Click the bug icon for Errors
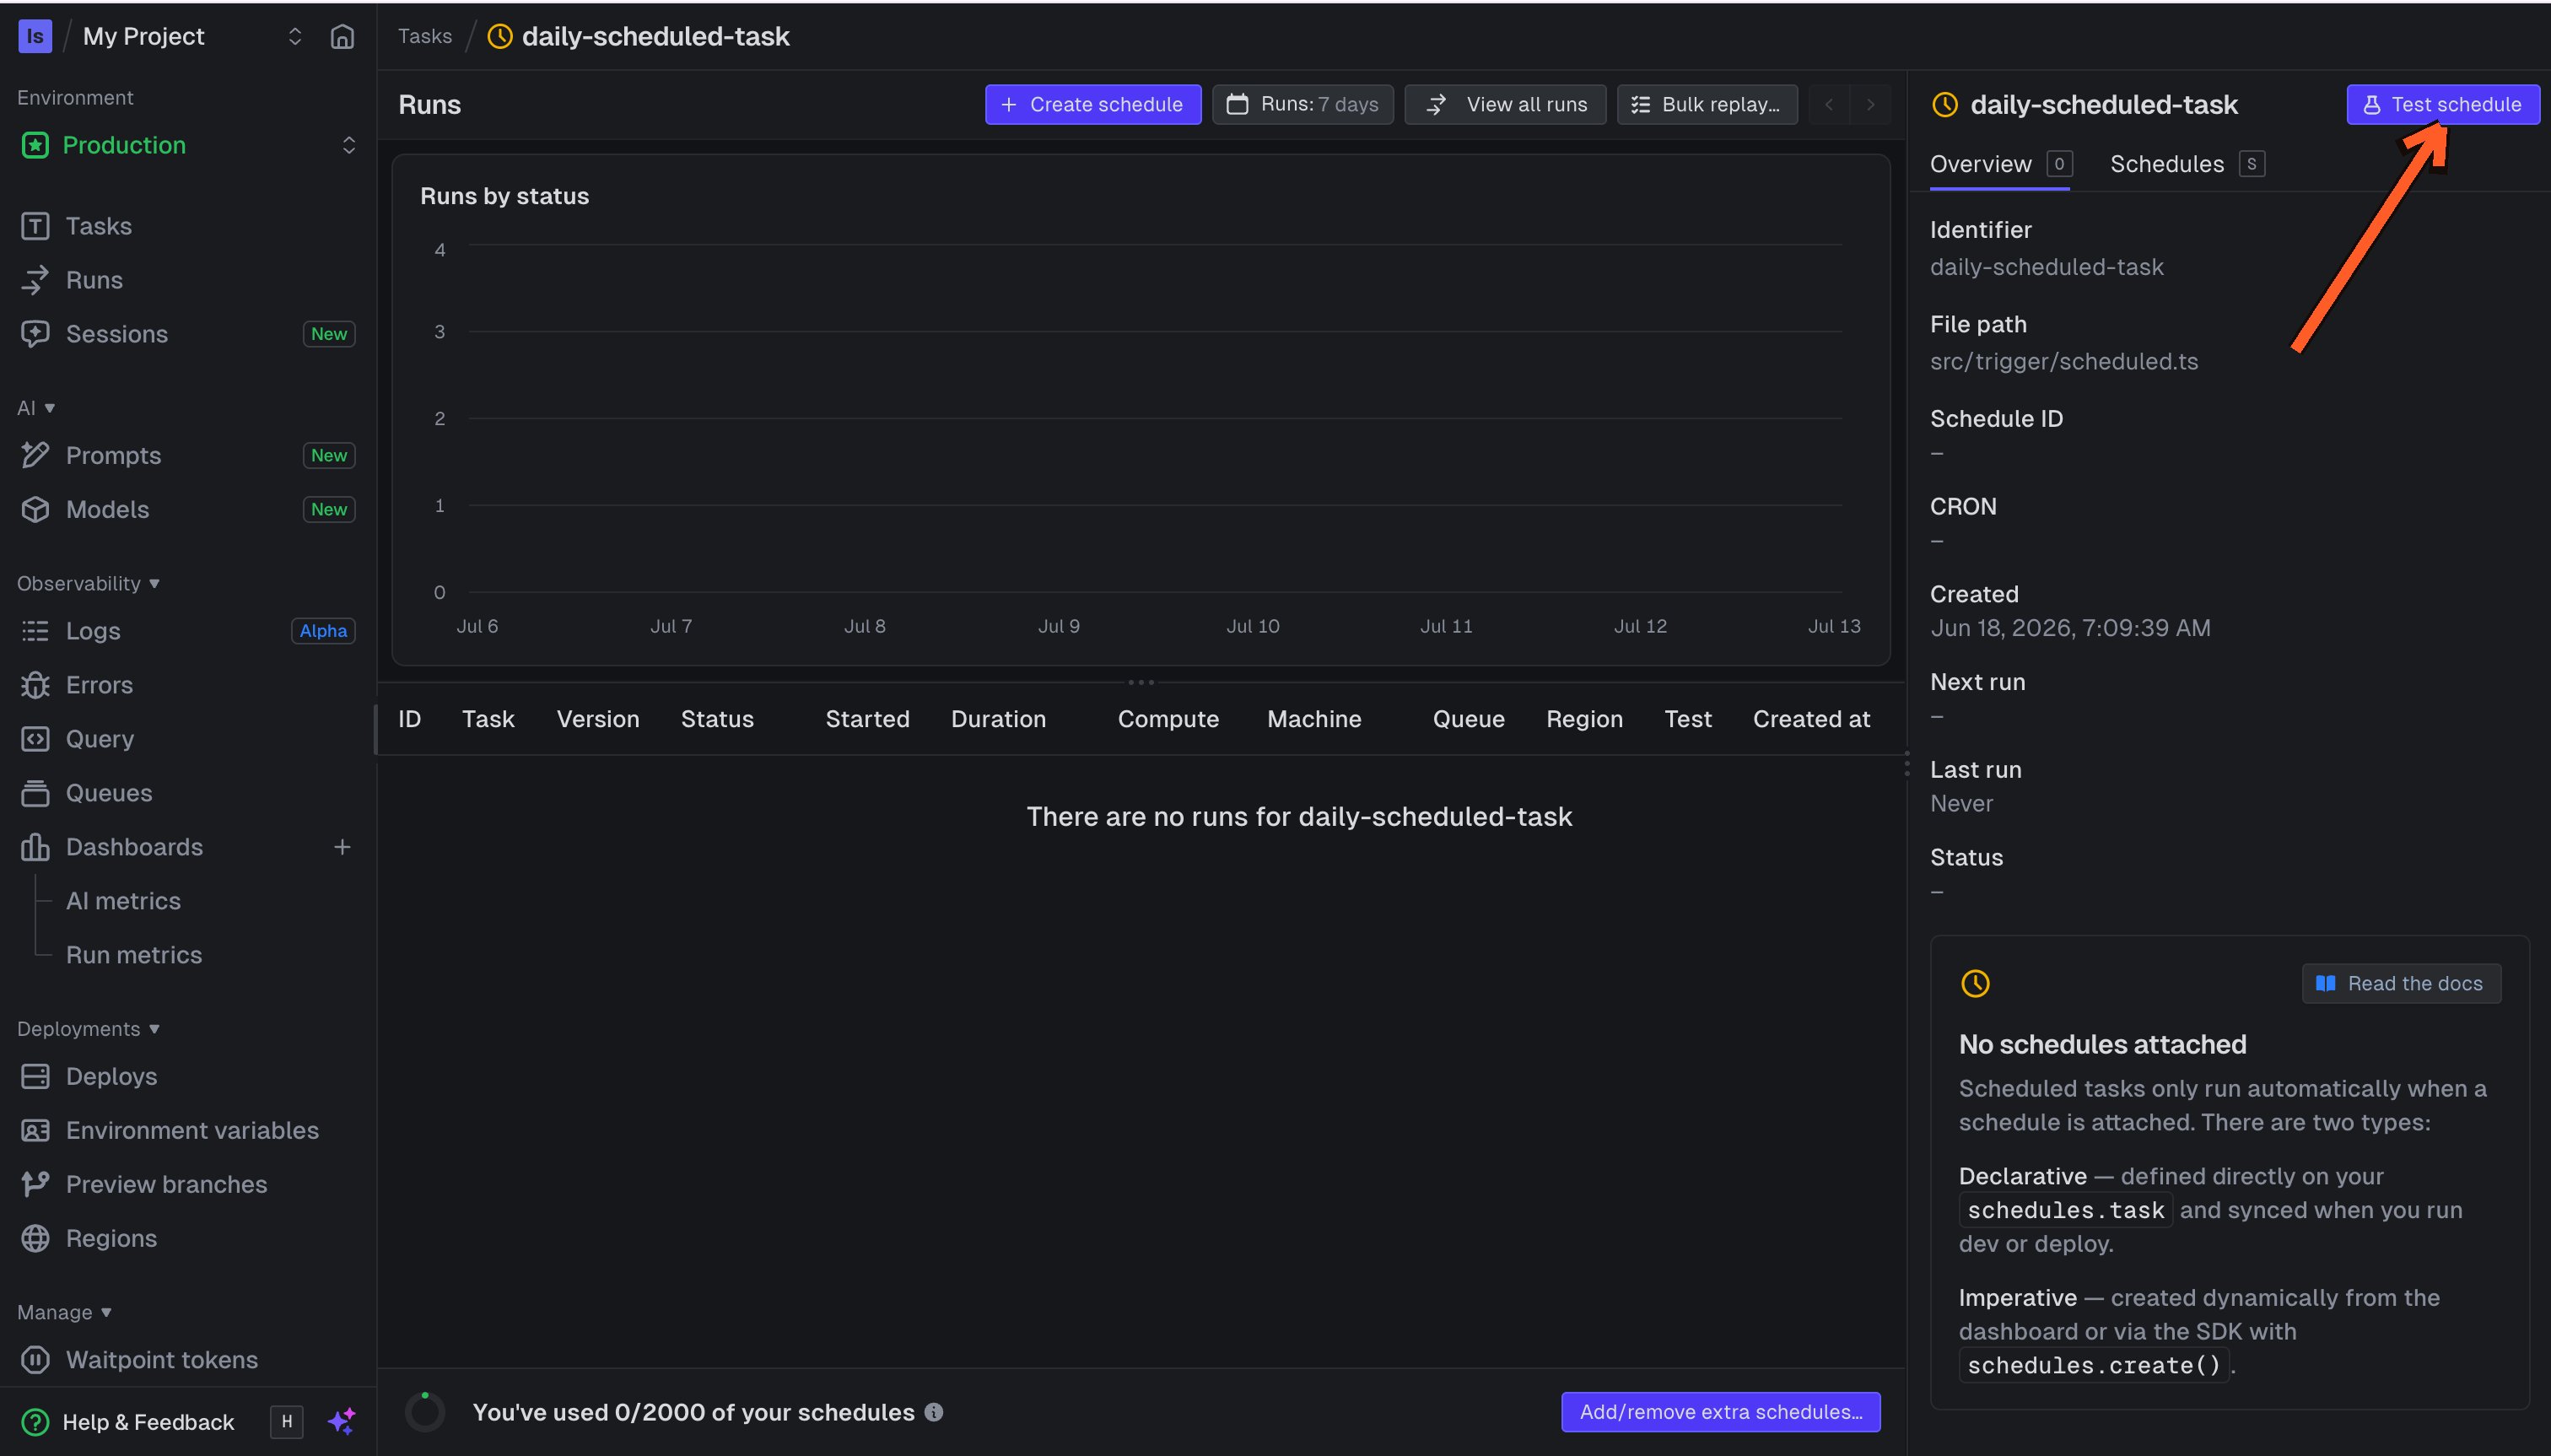 pos(35,685)
